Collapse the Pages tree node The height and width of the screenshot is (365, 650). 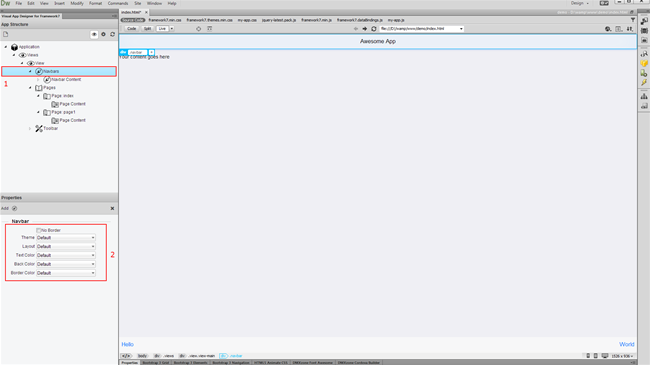click(x=30, y=88)
